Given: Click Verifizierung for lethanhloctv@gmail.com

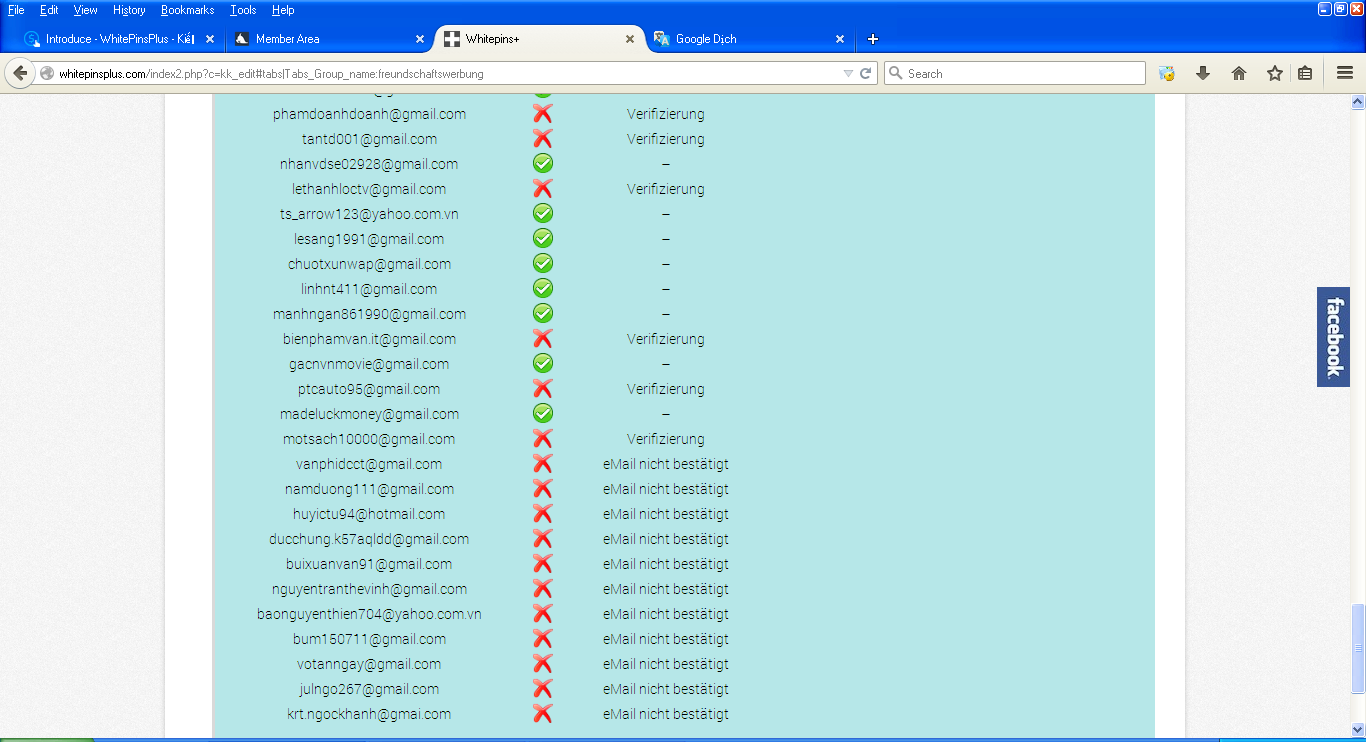Looking at the screenshot, I should pos(666,189).
